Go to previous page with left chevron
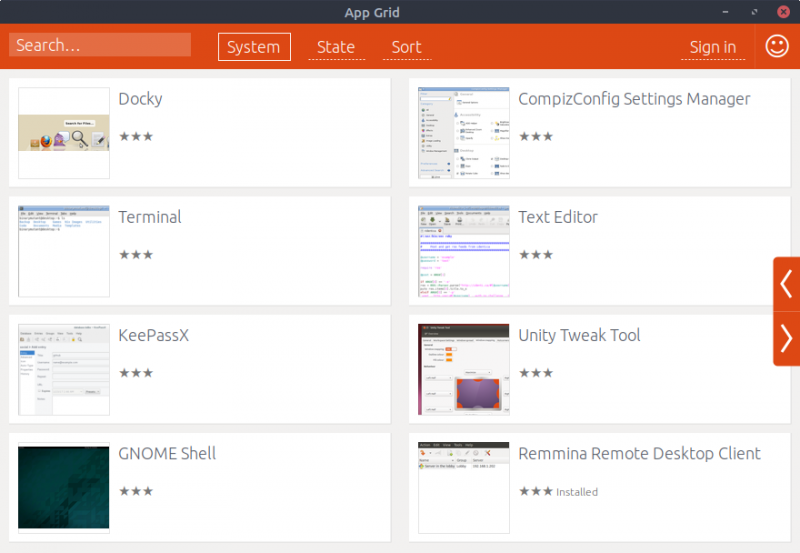Image resolution: width=800 pixels, height=553 pixels. (786, 283)
